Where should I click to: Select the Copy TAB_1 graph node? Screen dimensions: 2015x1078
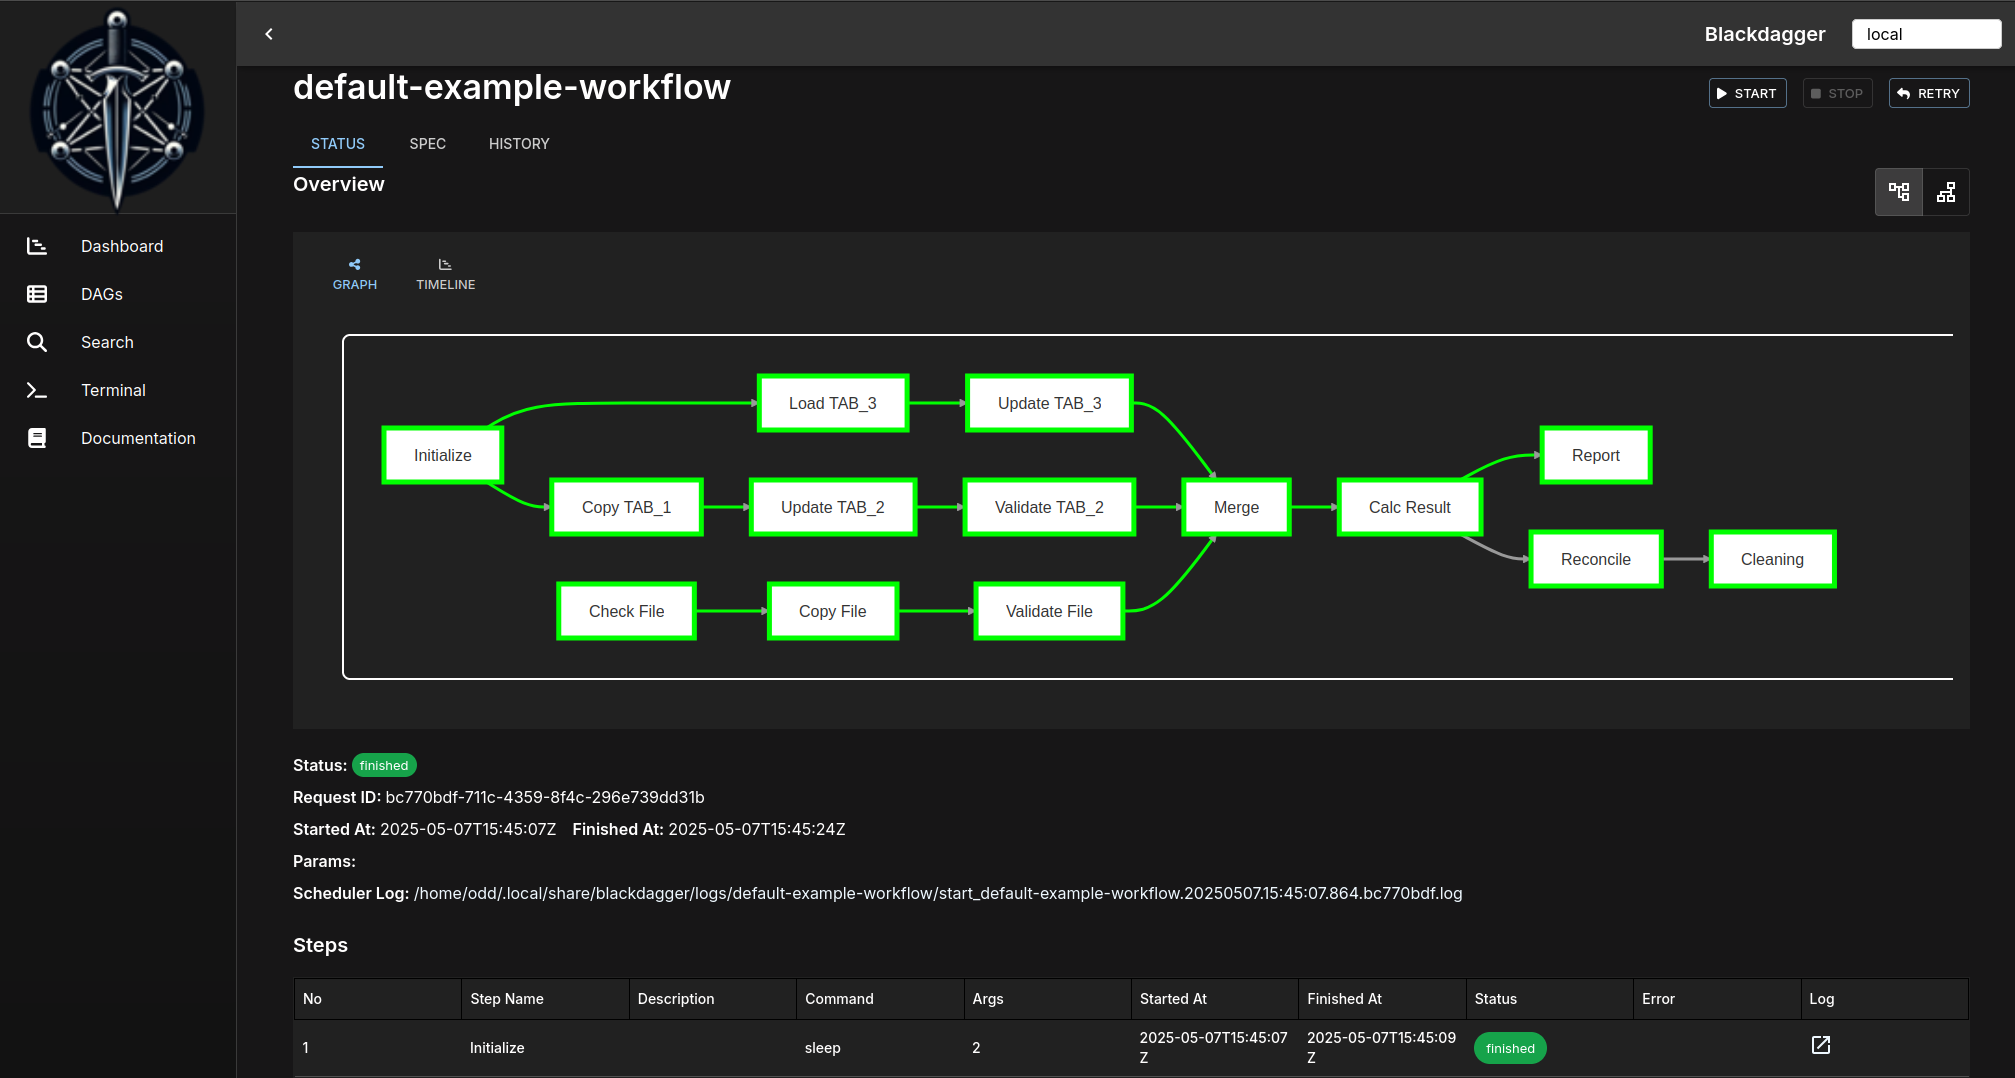tap(626, 507)
